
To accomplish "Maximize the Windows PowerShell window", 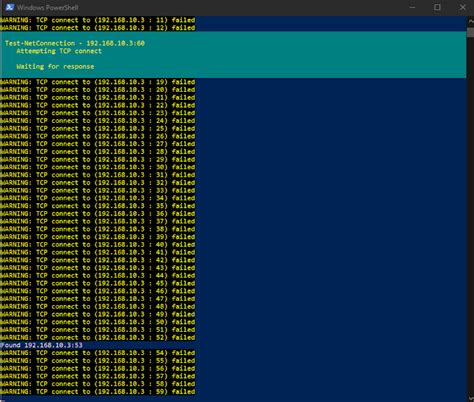I will (437, 7).
